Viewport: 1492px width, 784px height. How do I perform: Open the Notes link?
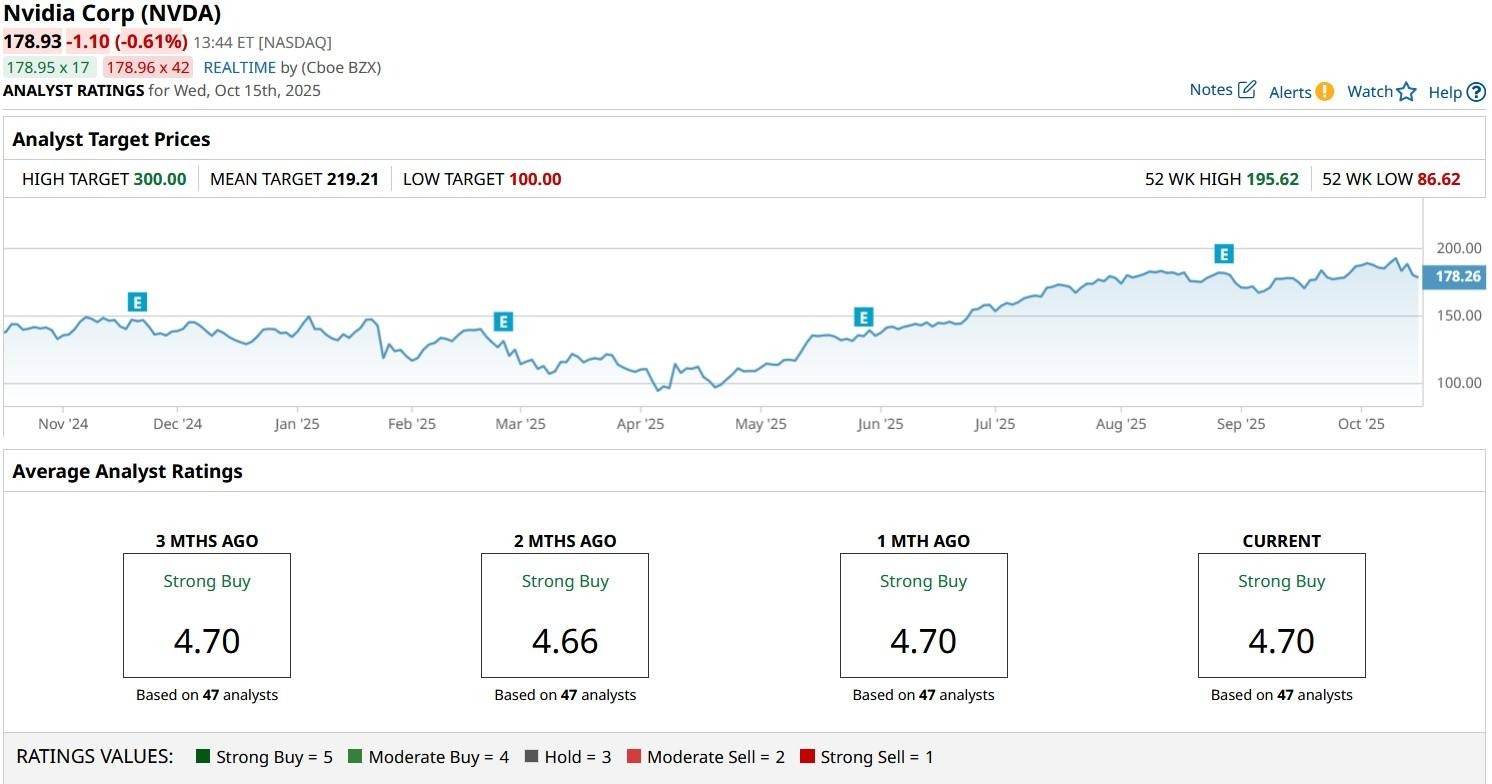click(x=1210, y=90)
